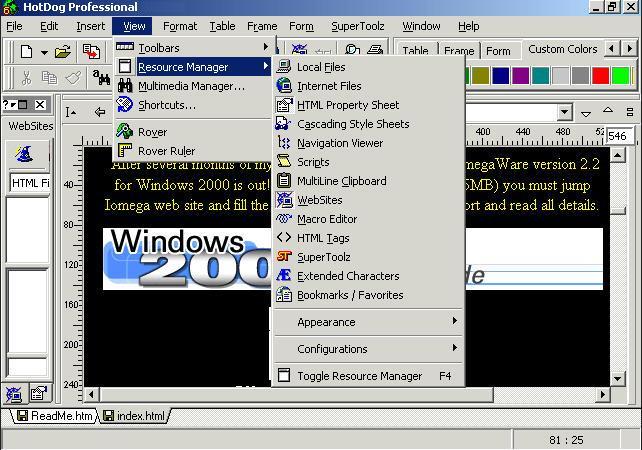
Task: Select Toggle Resource Manager F4
Action: (368, 376)
